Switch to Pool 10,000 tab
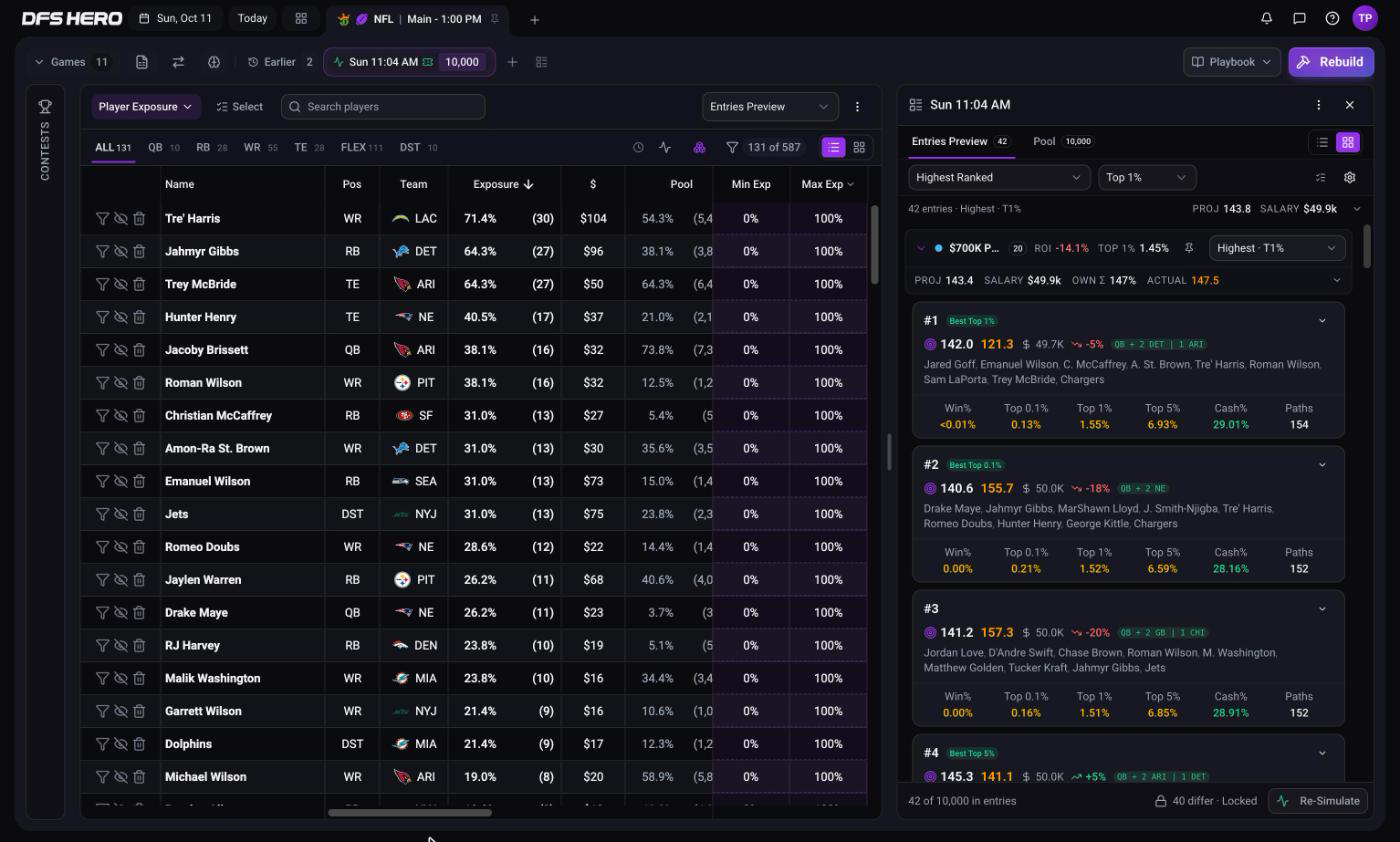The width and height of the screenshot is (1400, 842). pos(1062,141)
